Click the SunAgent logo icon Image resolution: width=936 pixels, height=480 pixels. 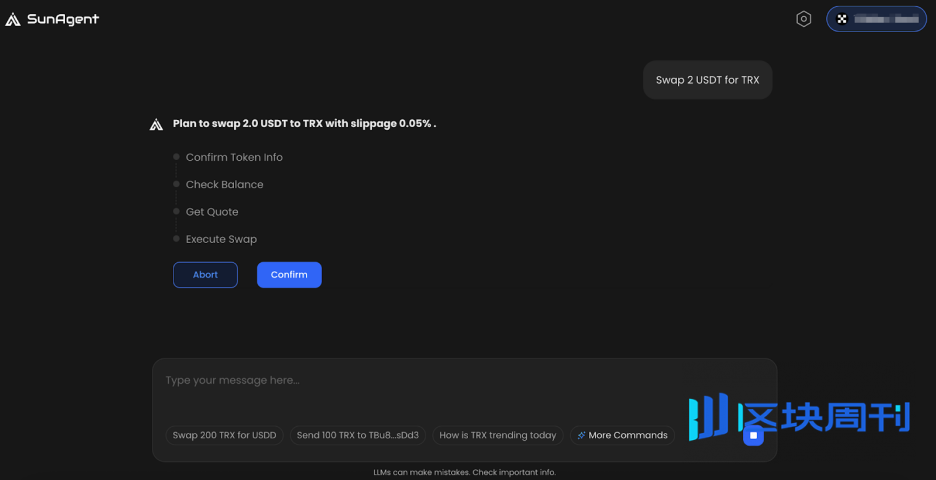(13, 19)
